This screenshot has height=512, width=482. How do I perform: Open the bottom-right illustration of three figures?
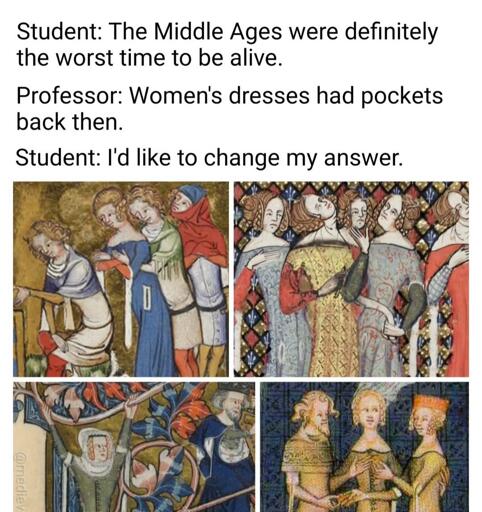(364, 447)
